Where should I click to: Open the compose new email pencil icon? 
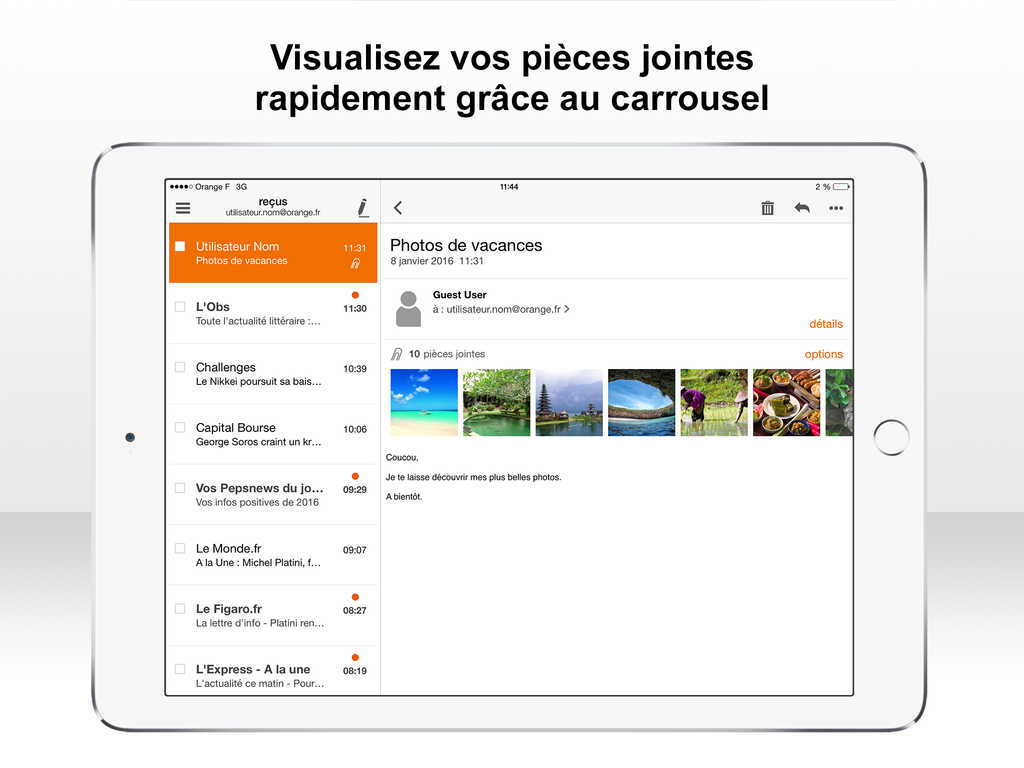tap(363, 207)
